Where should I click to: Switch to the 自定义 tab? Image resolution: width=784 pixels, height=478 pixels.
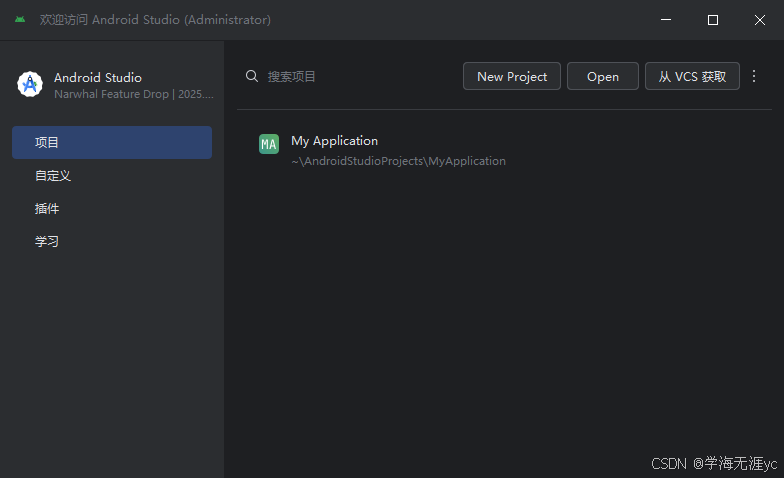tap(112, 176)
